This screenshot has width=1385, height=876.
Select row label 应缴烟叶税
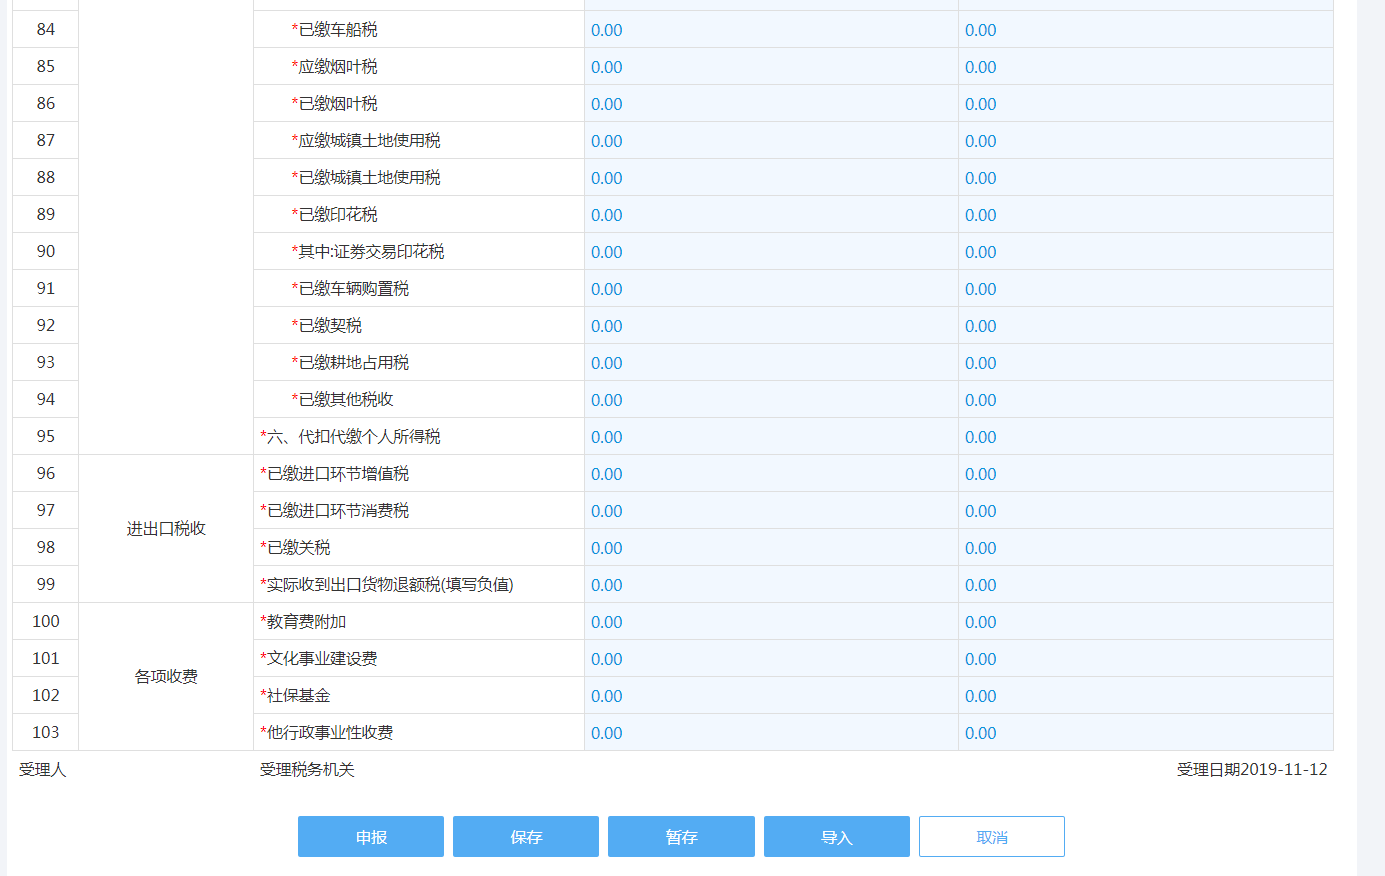335,67
